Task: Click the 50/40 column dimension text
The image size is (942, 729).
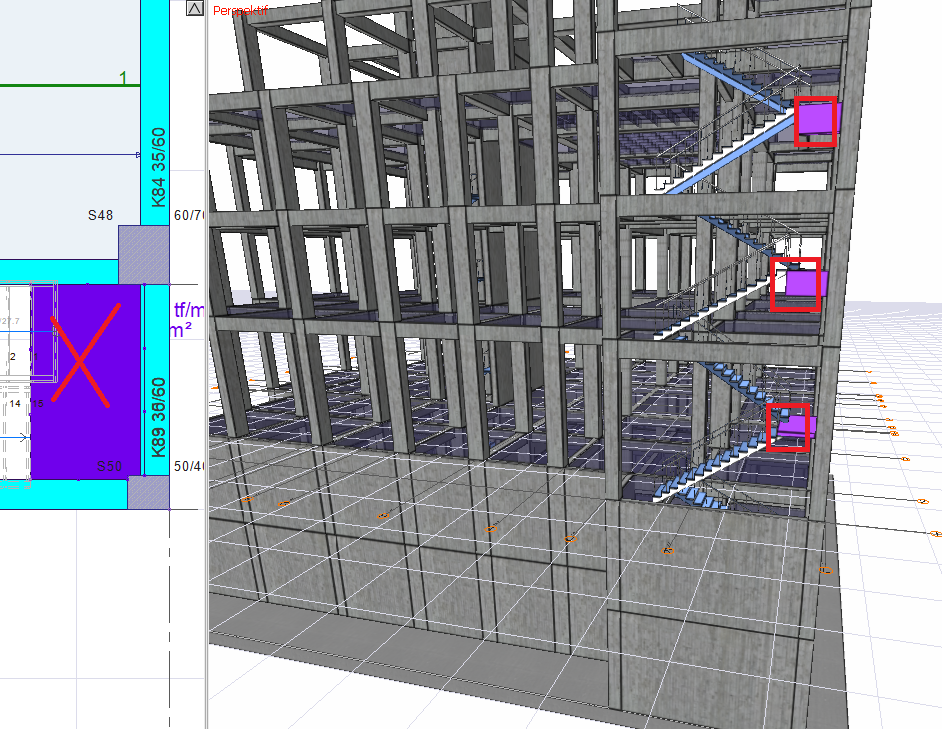Action: coord(188,467)
